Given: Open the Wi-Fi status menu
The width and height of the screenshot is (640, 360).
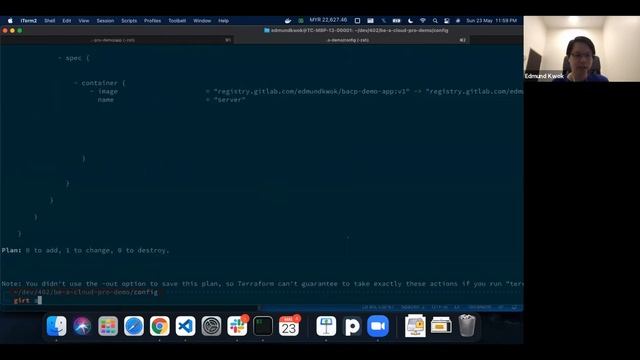Looking at the screenshot, I should [423, 20].
